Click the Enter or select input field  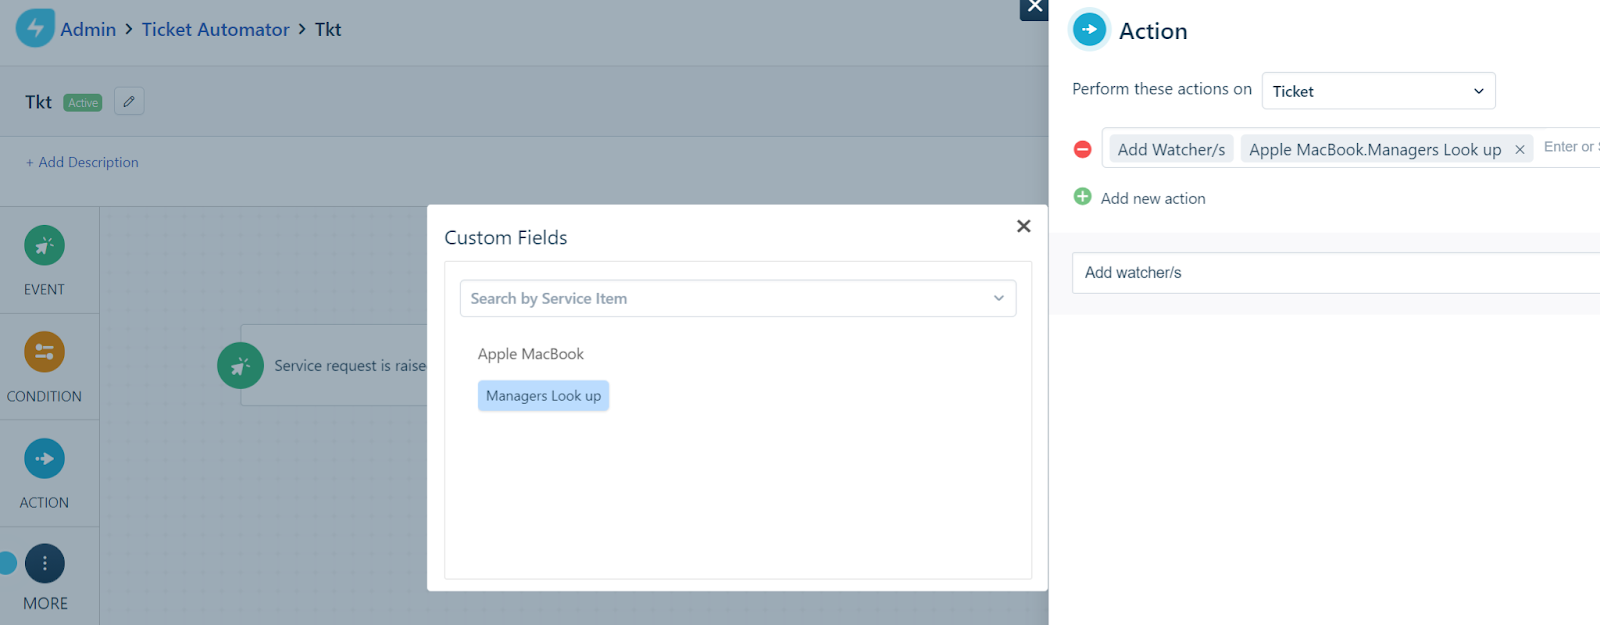tap(1571, 147)
